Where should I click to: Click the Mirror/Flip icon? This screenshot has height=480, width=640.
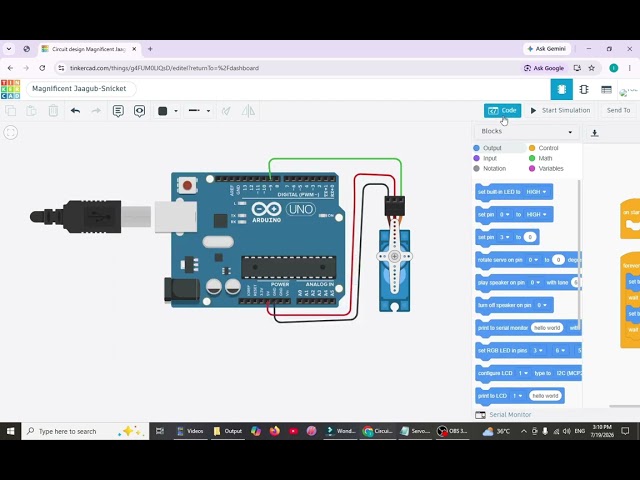click(x=248, y=111)
